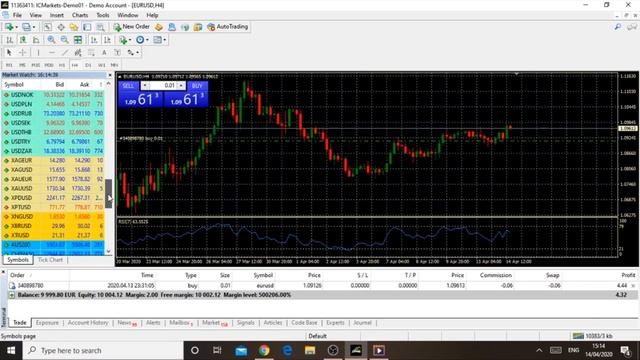
Task: Expand the Templates dropdown arrow
Action: [x=165, y=40]
